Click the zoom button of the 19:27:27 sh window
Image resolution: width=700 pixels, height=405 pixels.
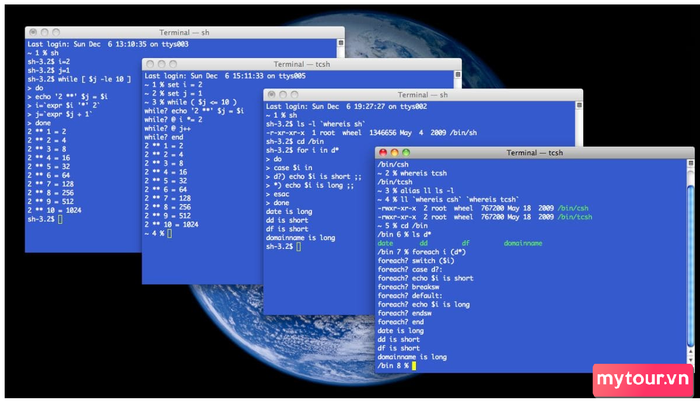(294, 95)
